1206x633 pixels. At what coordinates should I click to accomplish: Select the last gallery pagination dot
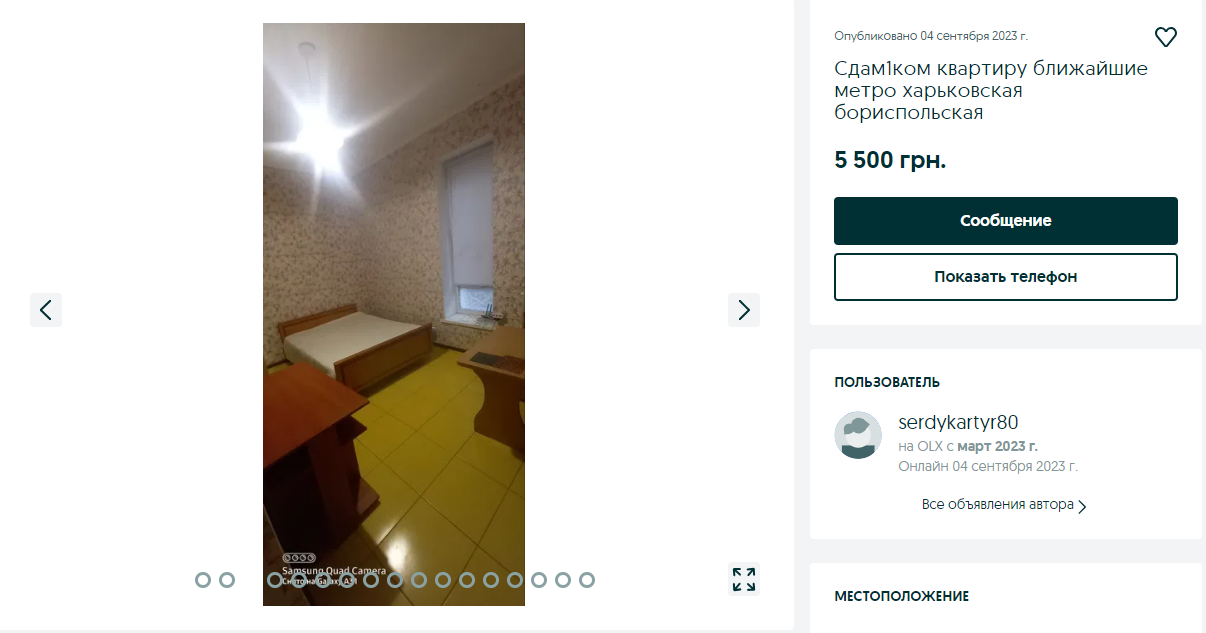click(587, 580)
